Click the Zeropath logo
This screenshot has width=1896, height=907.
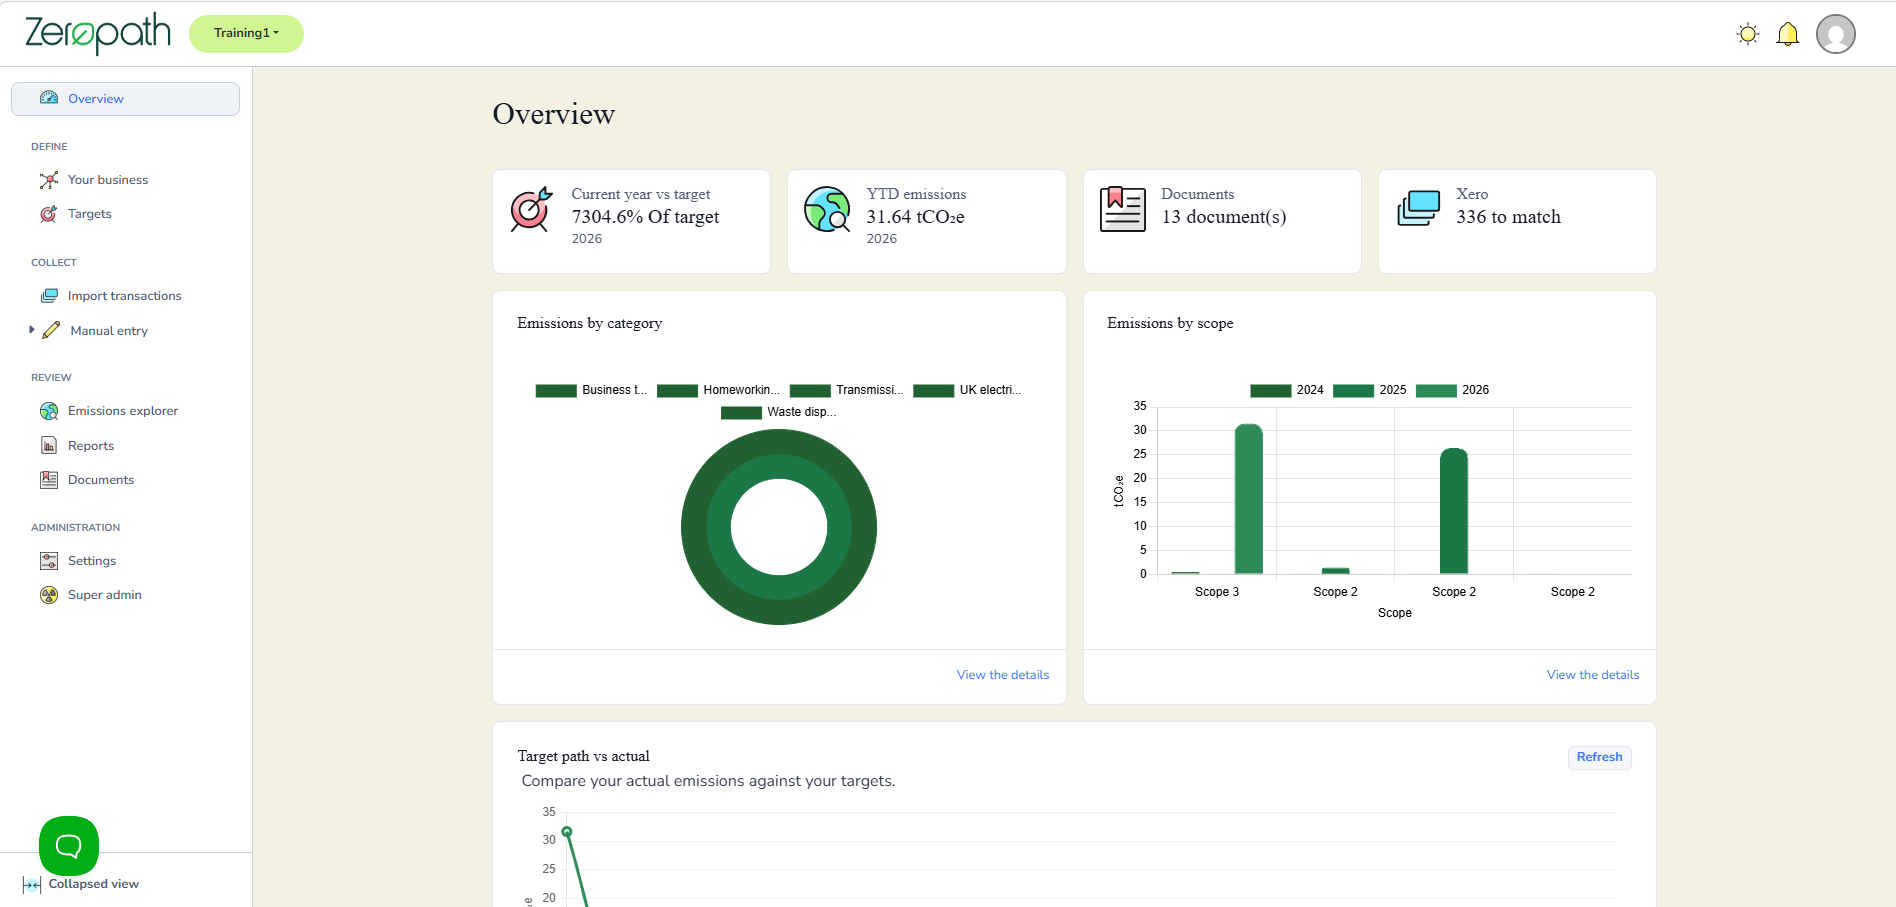pos(98,34)
